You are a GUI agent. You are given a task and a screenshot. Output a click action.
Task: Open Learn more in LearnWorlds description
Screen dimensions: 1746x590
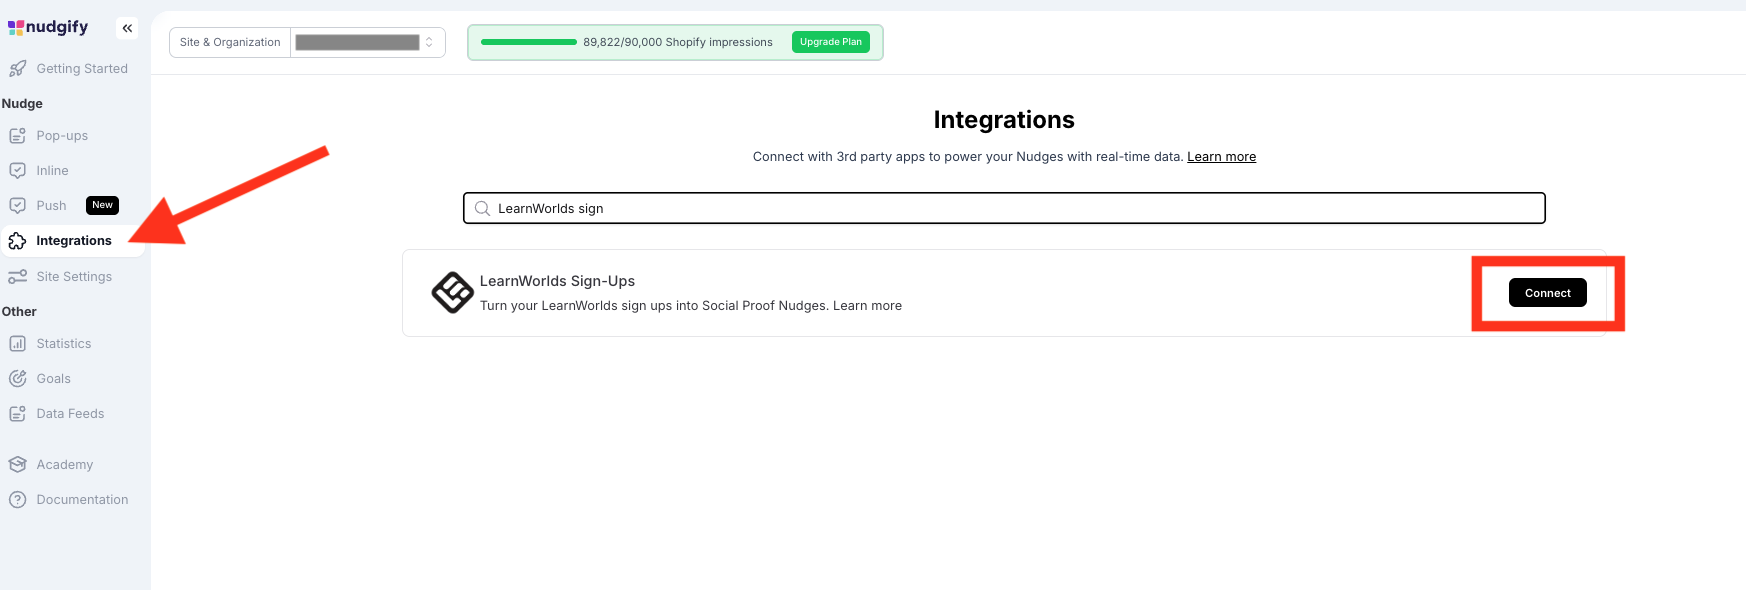click(867, 306)
